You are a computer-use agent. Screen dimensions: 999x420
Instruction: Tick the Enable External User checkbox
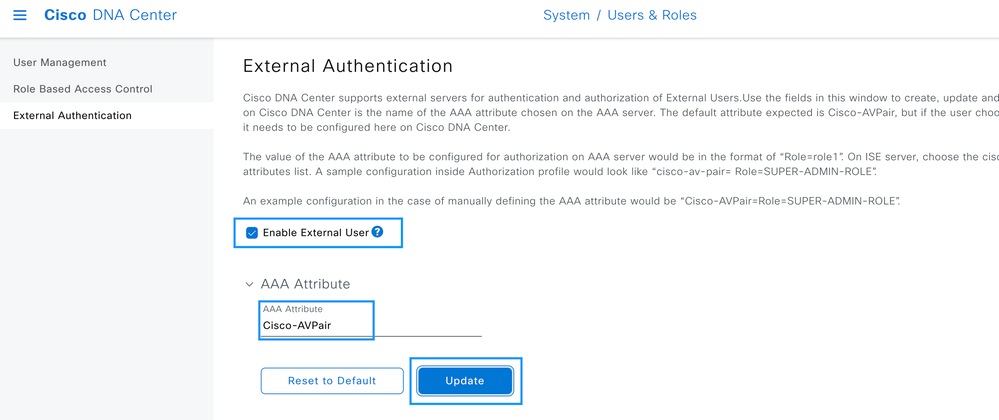[x=252, y=233]
